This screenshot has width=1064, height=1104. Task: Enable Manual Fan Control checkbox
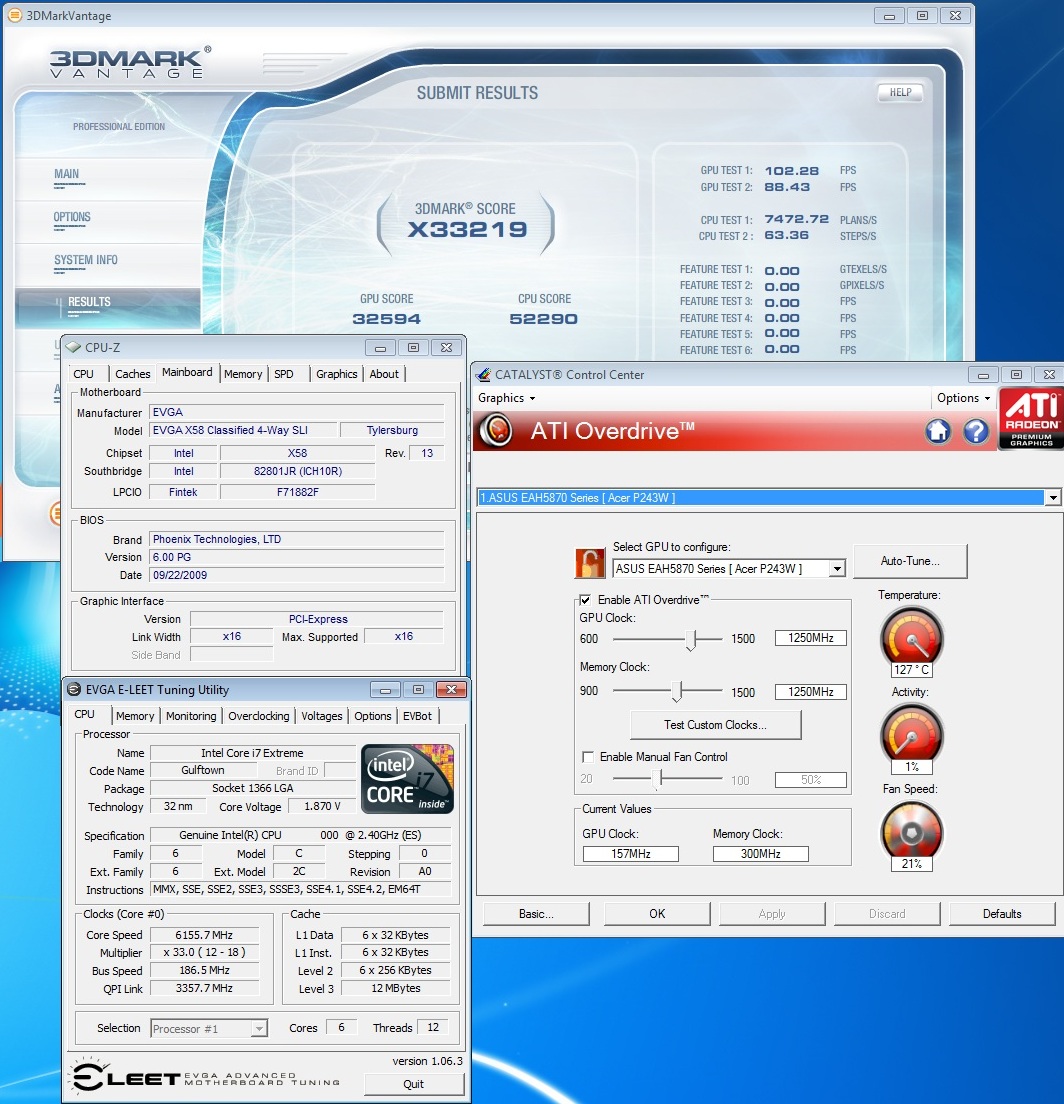(x=587, y=757)
